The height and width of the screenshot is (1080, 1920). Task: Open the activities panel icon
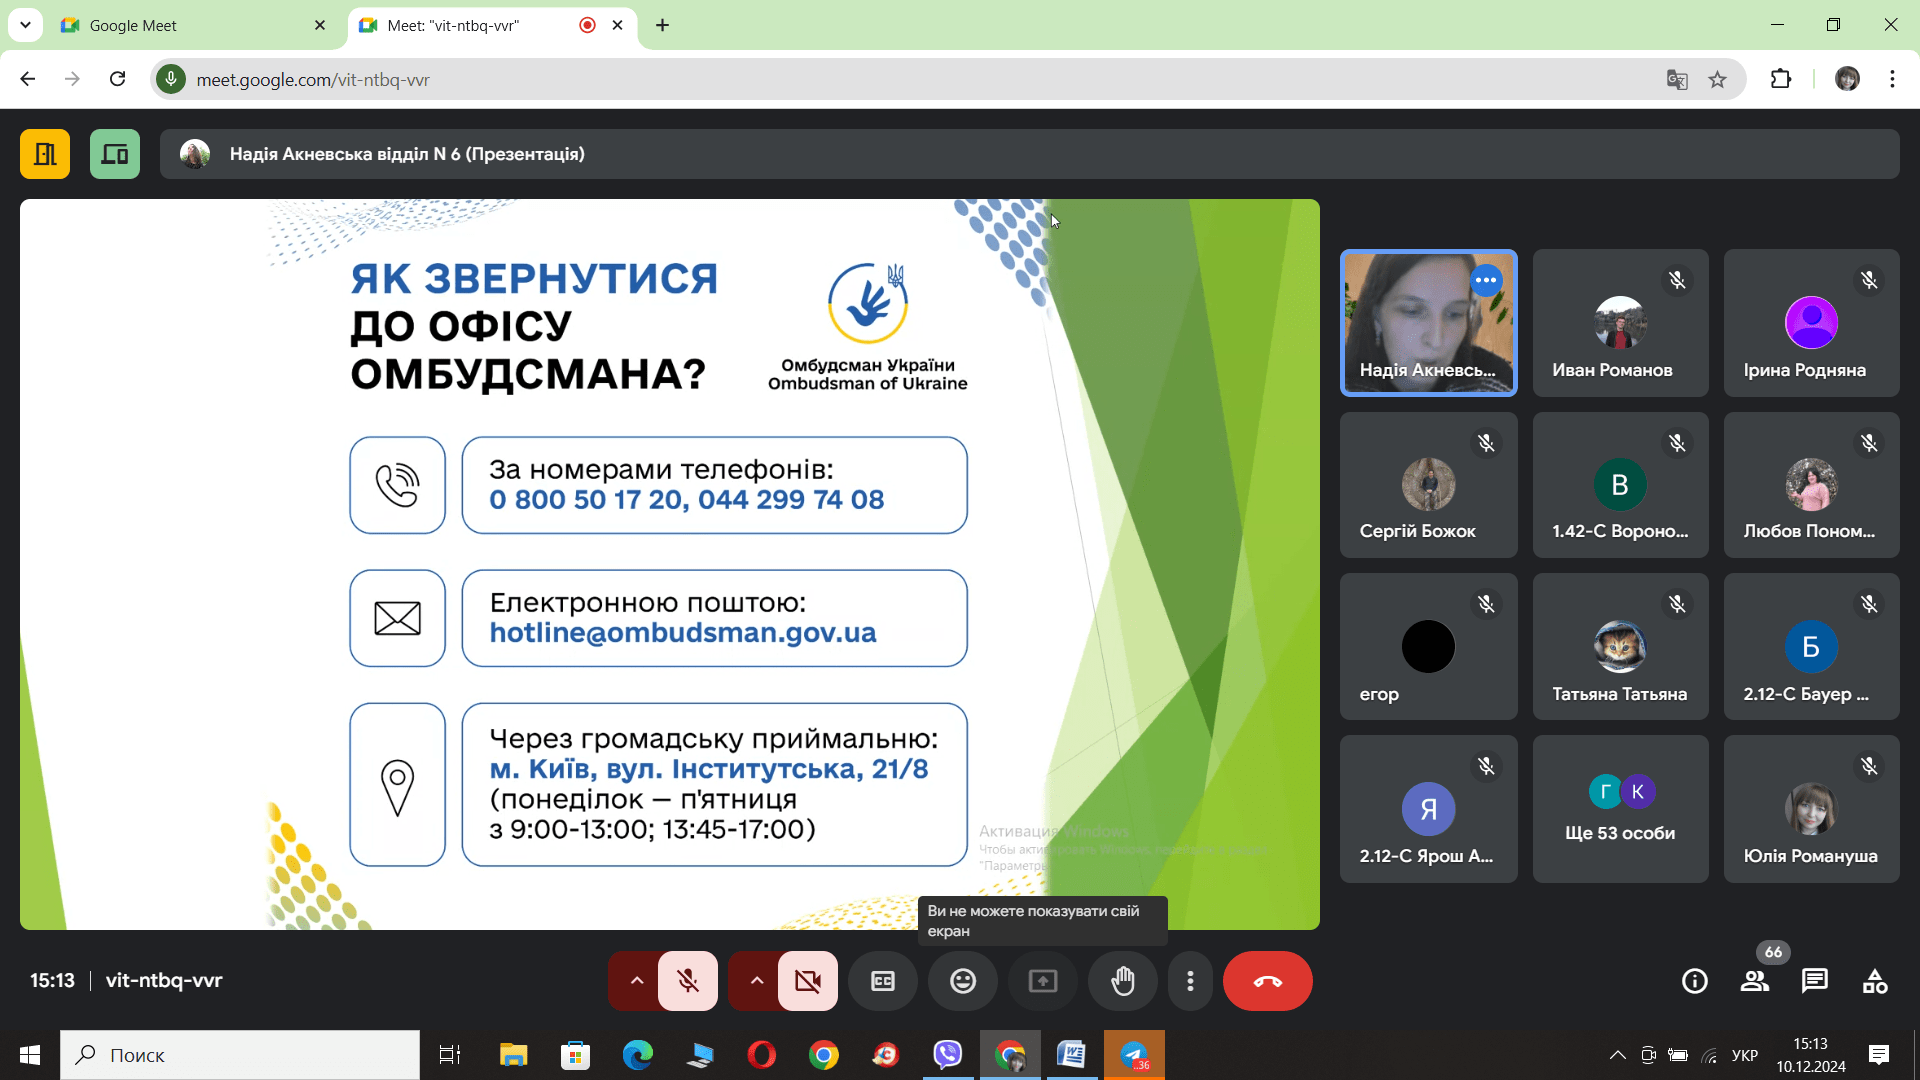tap(1875, 981)
